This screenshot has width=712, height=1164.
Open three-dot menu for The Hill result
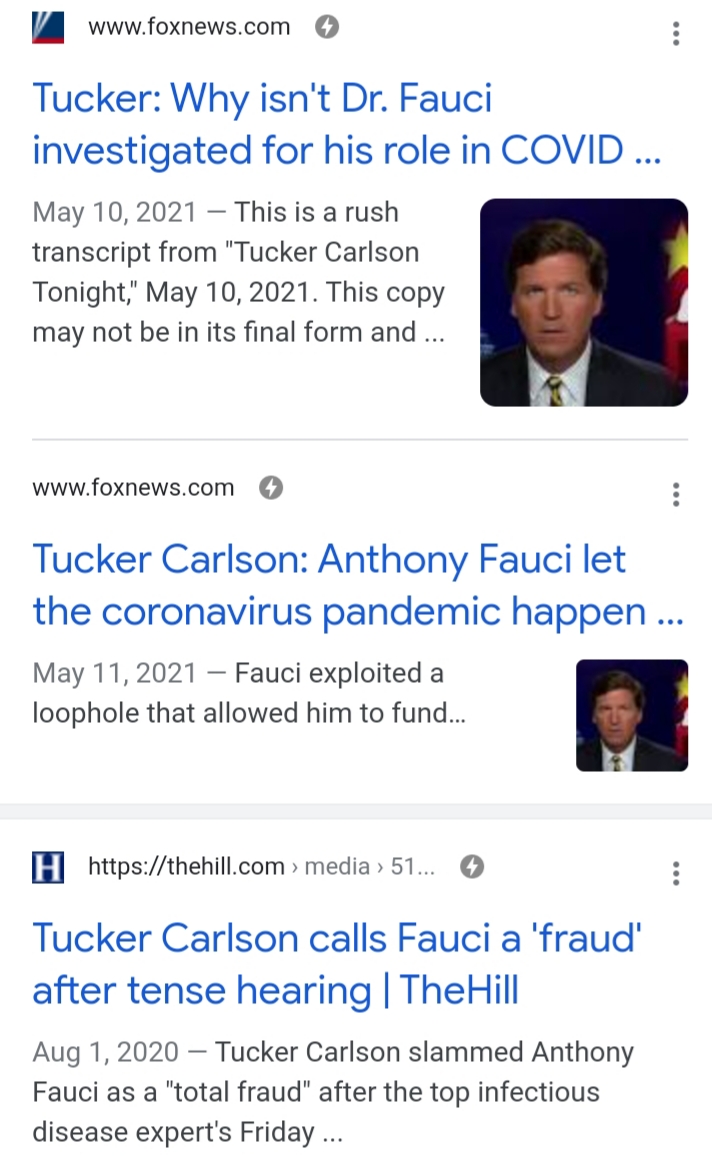click(x=677, y=873)
